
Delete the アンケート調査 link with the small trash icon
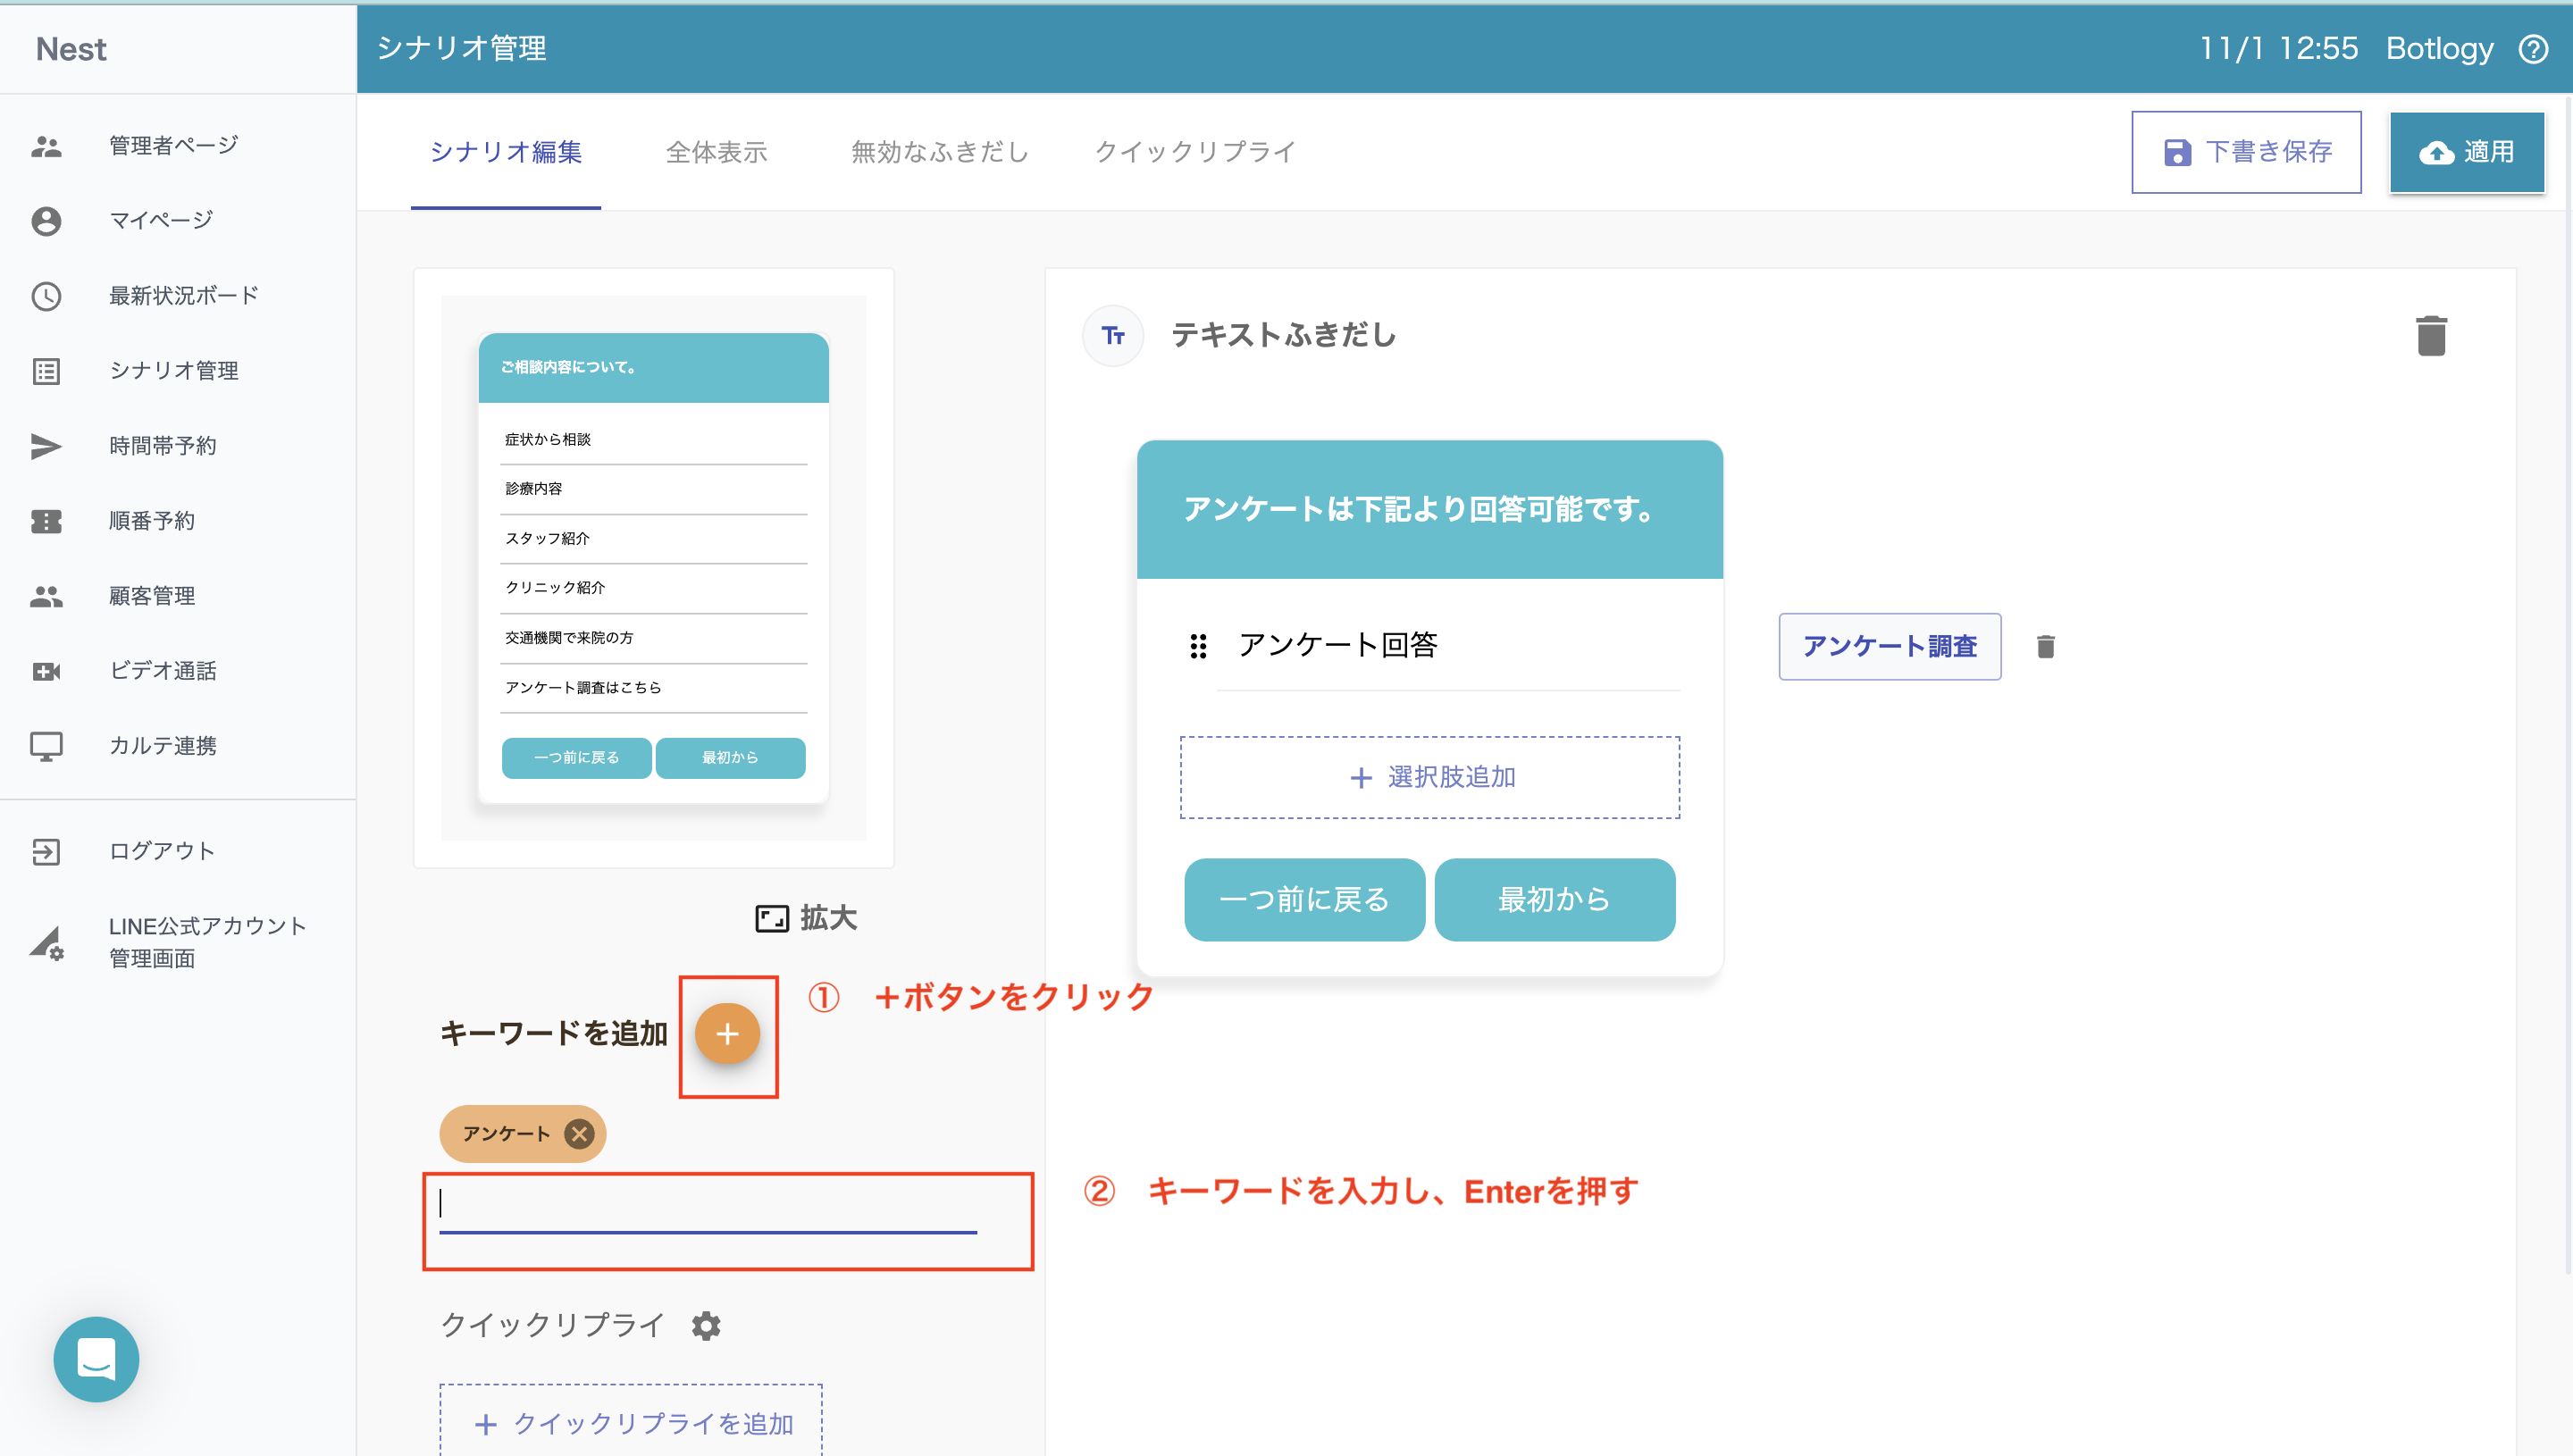(x=2045, y=647)
